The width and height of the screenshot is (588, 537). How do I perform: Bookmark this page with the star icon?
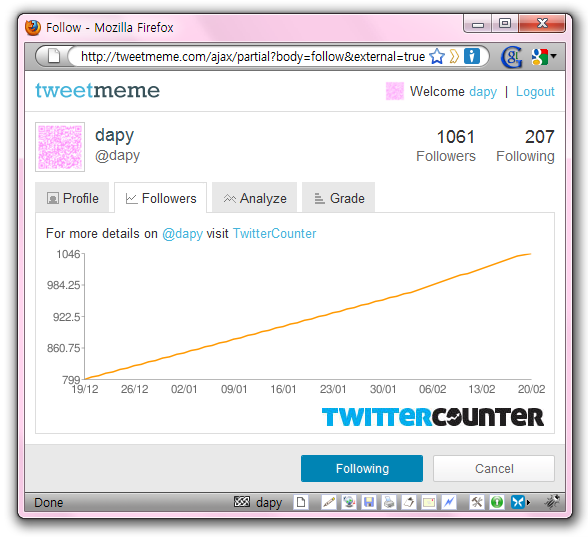point(437,57)
